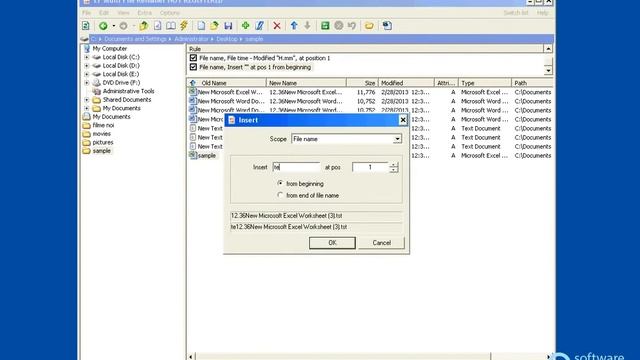Open the Edit menu

coord(104,13)
